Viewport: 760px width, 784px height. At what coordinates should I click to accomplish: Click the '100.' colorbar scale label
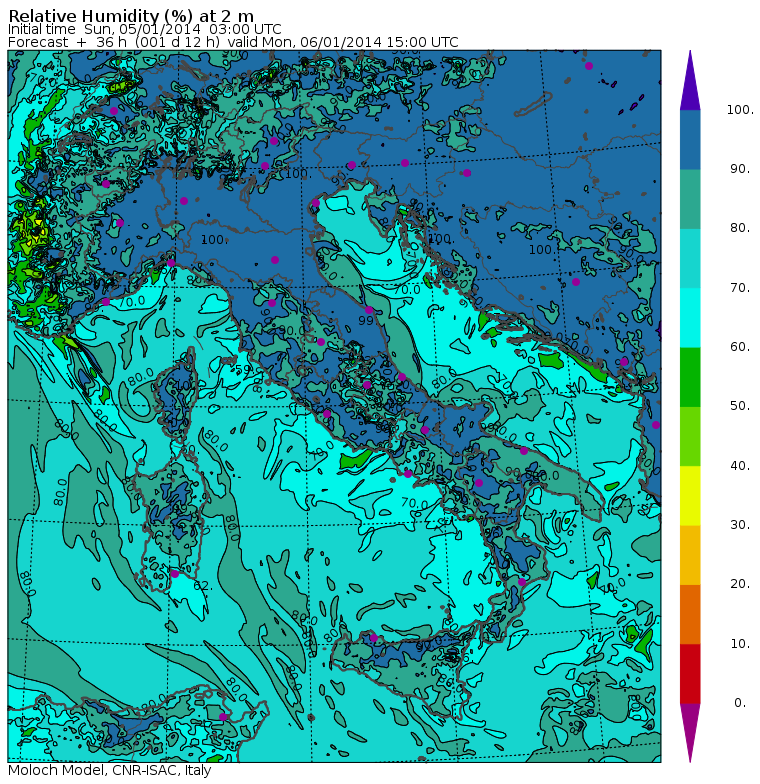coord(740,110)
